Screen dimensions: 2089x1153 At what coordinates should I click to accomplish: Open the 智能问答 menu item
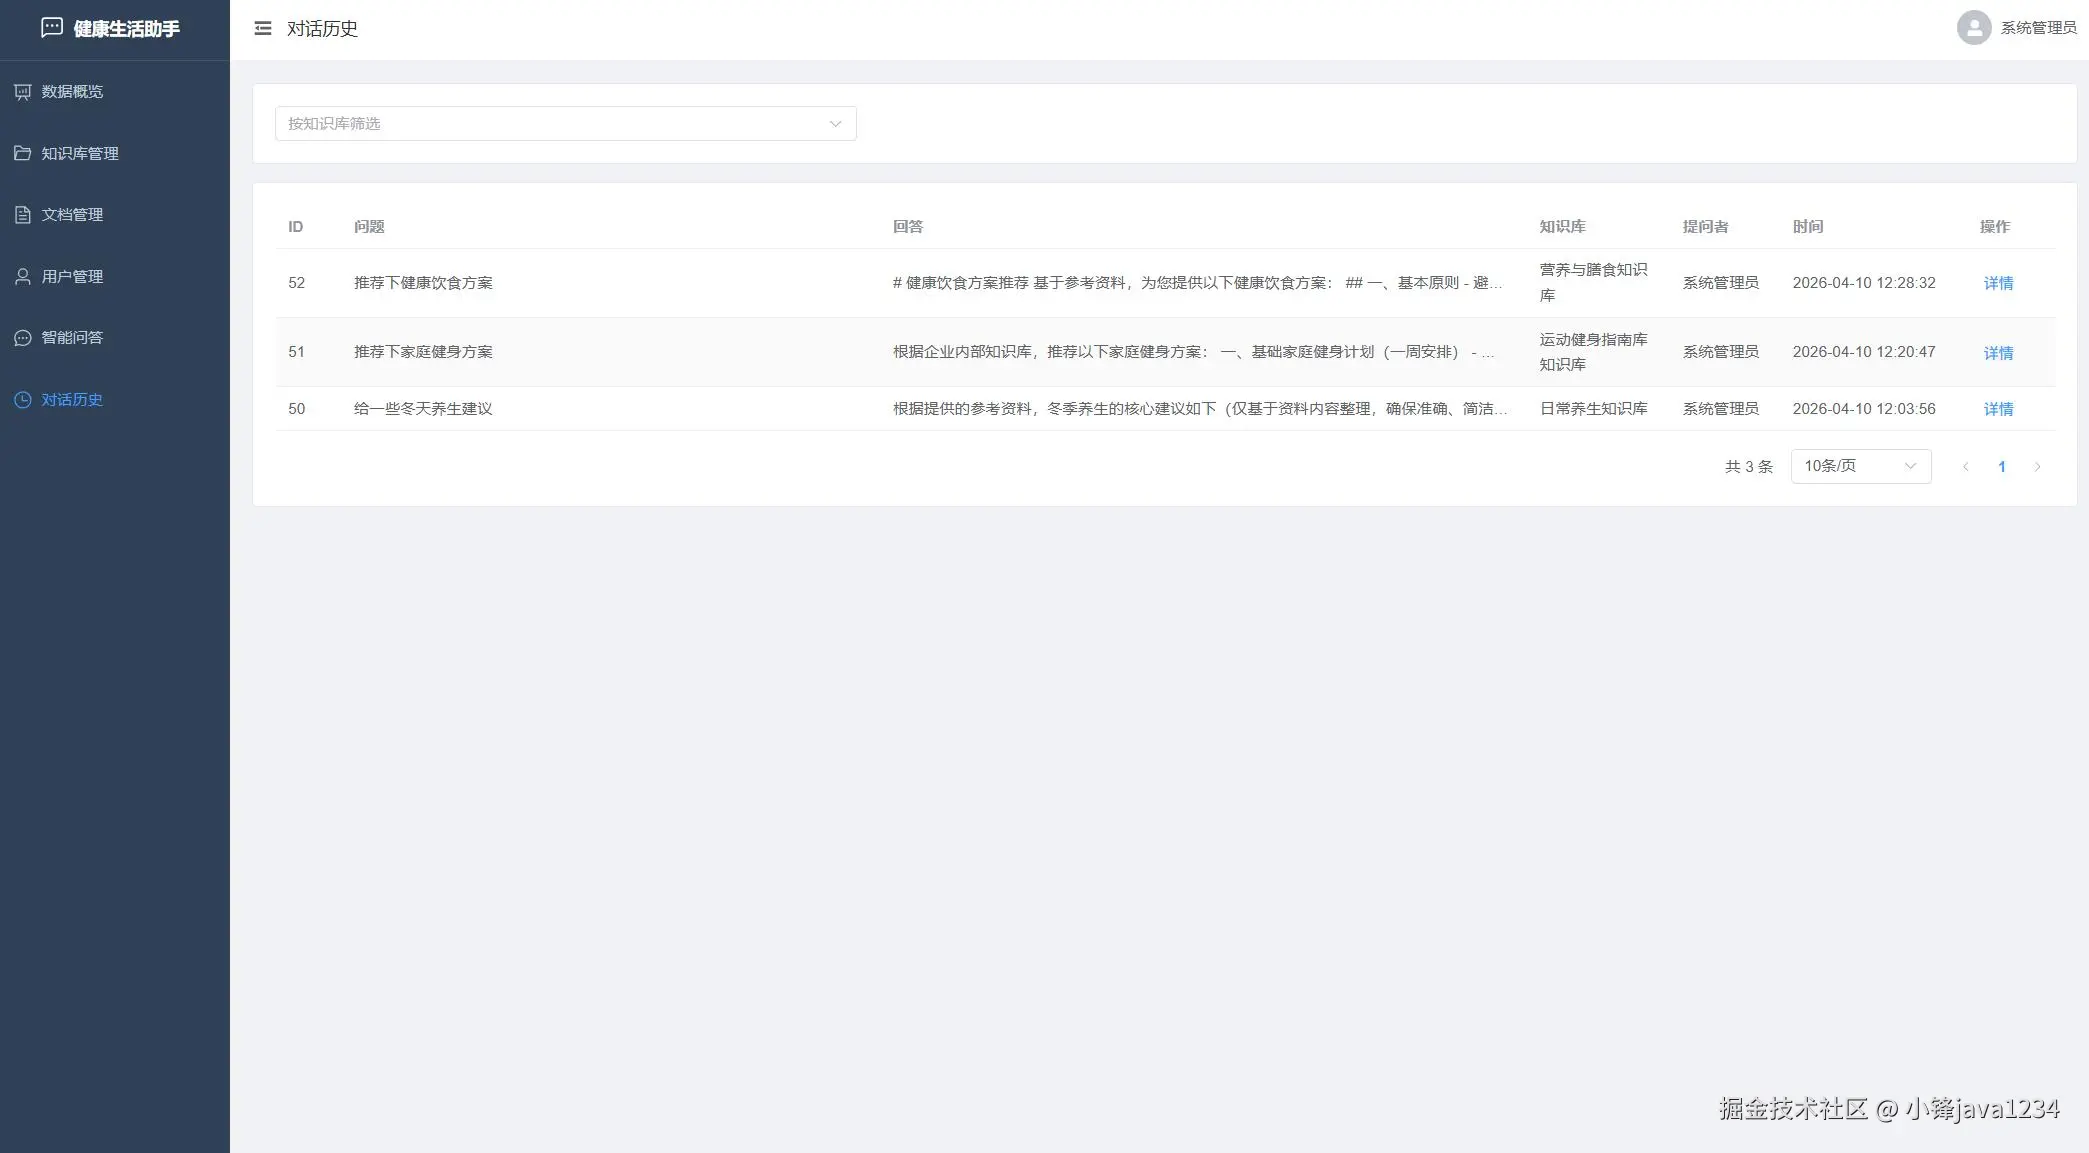pos(72,338)
